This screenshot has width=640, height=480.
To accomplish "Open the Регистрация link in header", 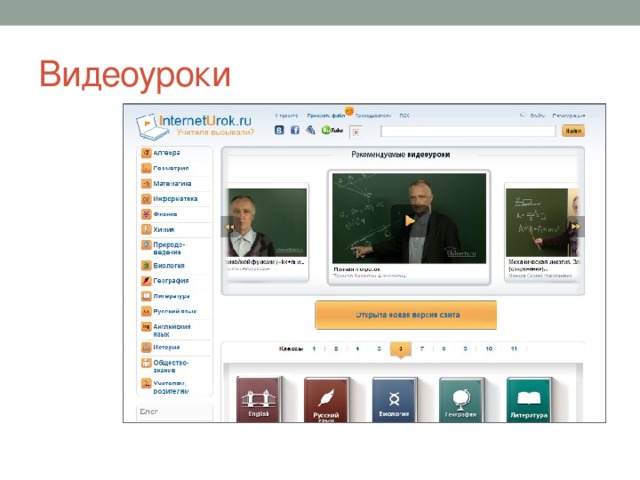I will point(569,116).
